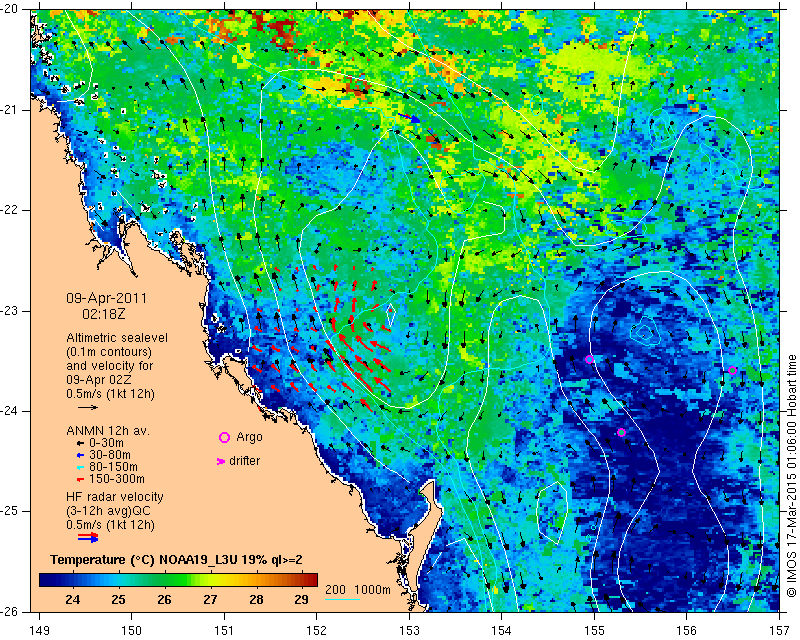Click the 'ANMN 12h av.' legend heading

pos(108,431)
